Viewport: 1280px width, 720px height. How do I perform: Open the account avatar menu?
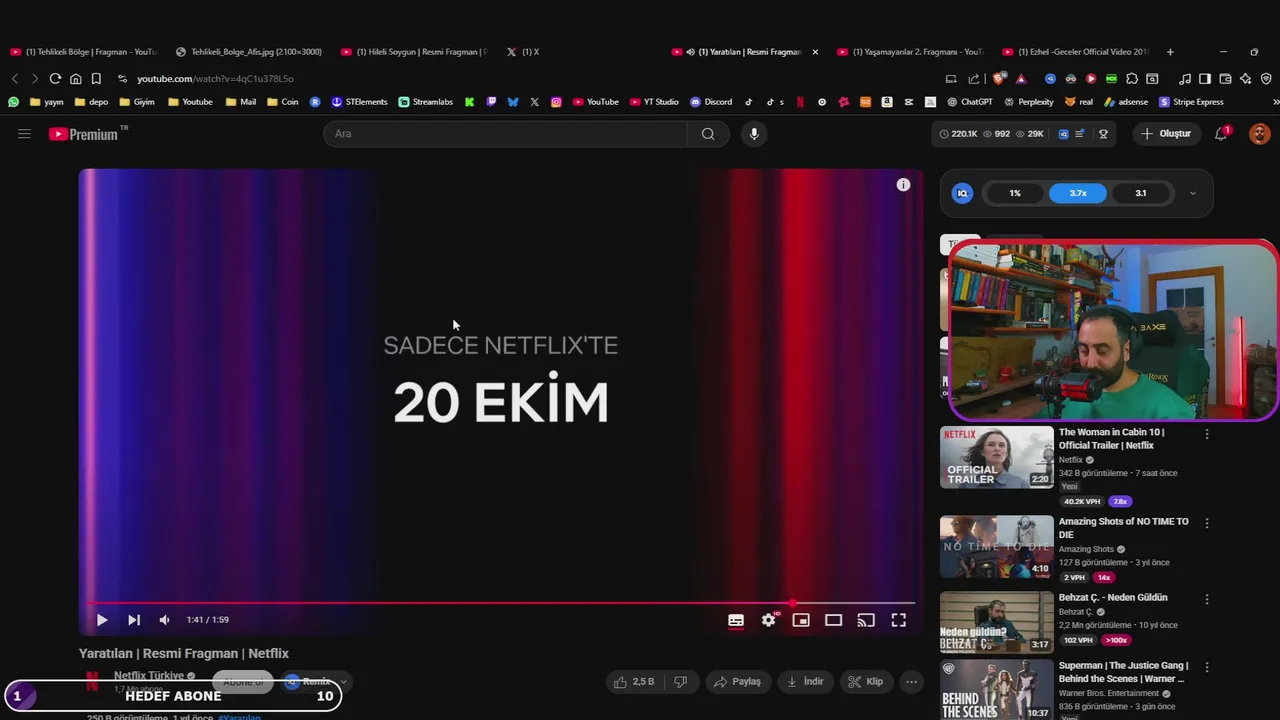point(1259,134)
